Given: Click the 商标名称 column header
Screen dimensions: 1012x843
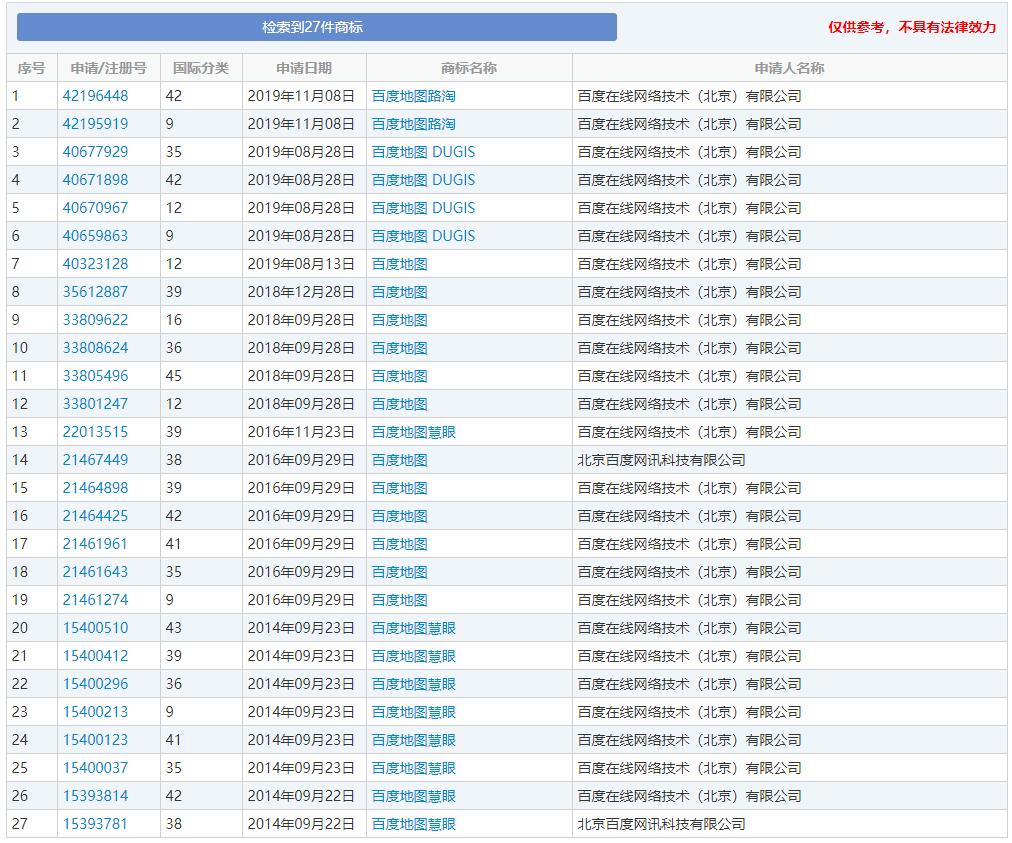Looking at the screenshot, I should (469, 68).
